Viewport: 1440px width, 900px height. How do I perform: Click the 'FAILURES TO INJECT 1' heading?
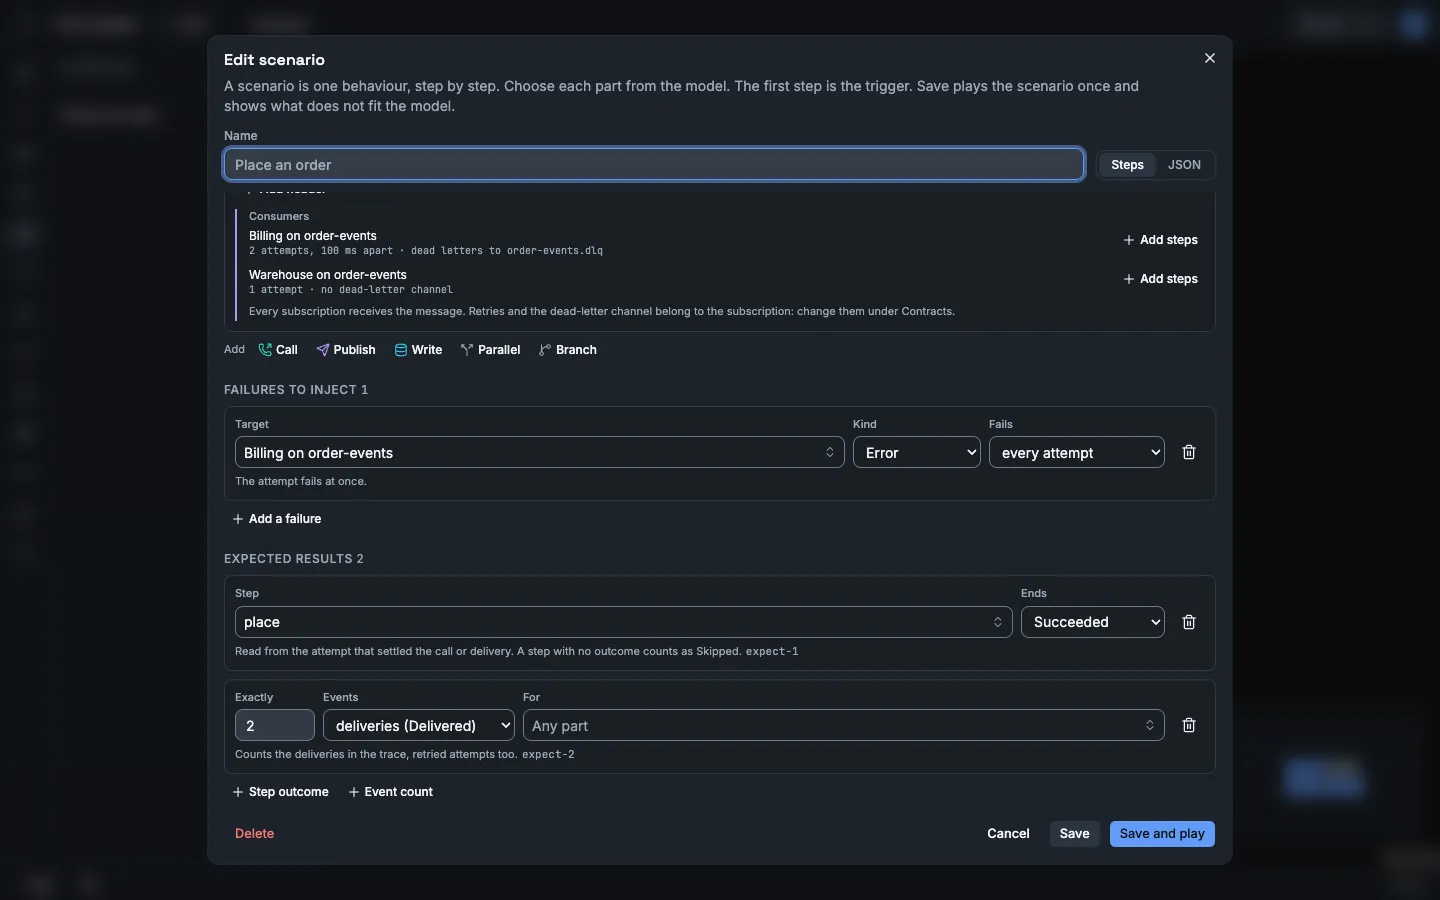(x=296, y=390)
